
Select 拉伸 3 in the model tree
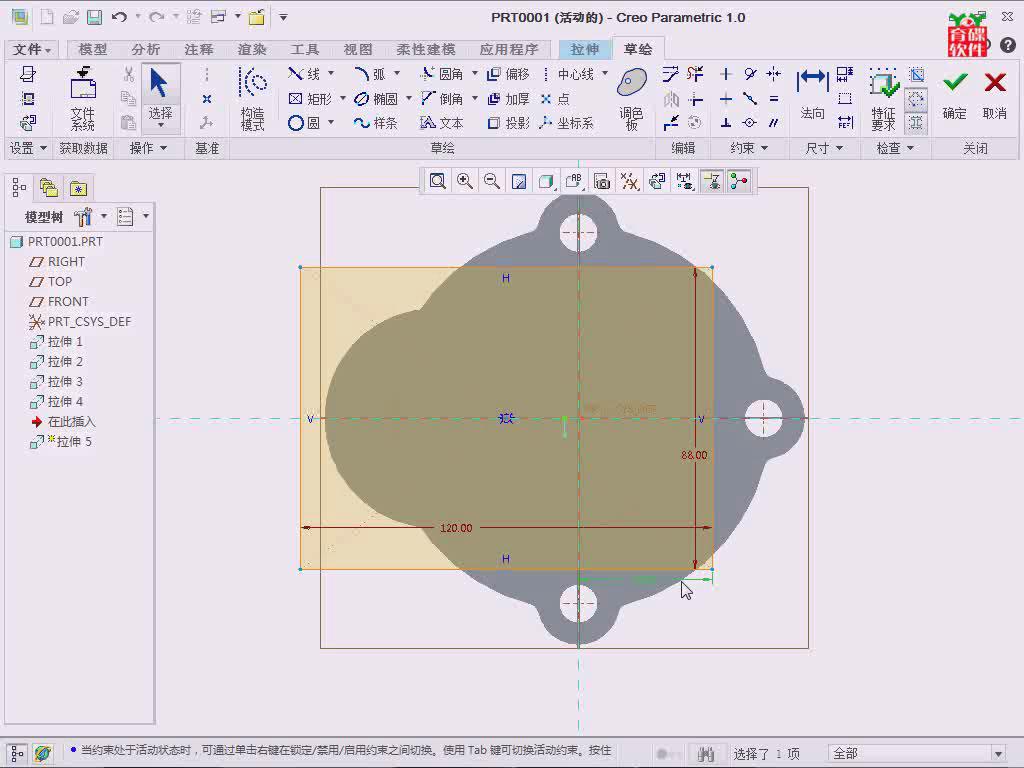click(57, 381)
